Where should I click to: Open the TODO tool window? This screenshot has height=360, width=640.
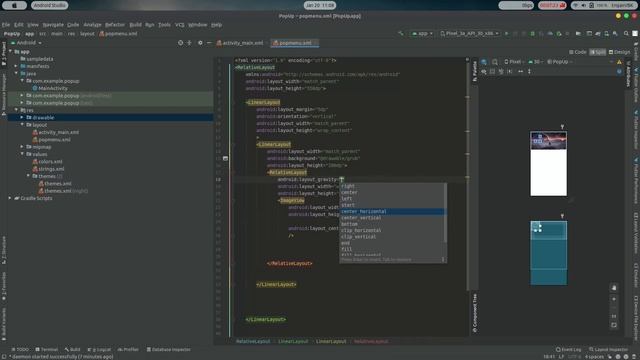20,350
